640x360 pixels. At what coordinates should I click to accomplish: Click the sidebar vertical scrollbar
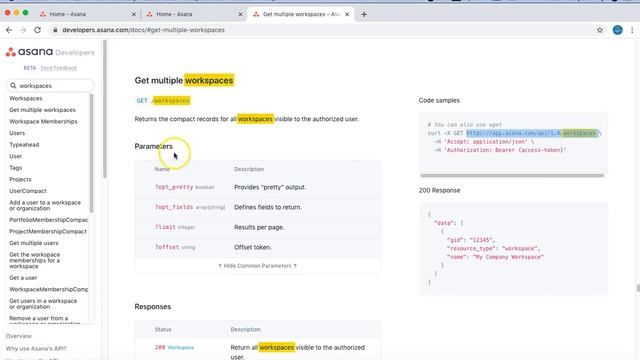(x=104, y=109)
